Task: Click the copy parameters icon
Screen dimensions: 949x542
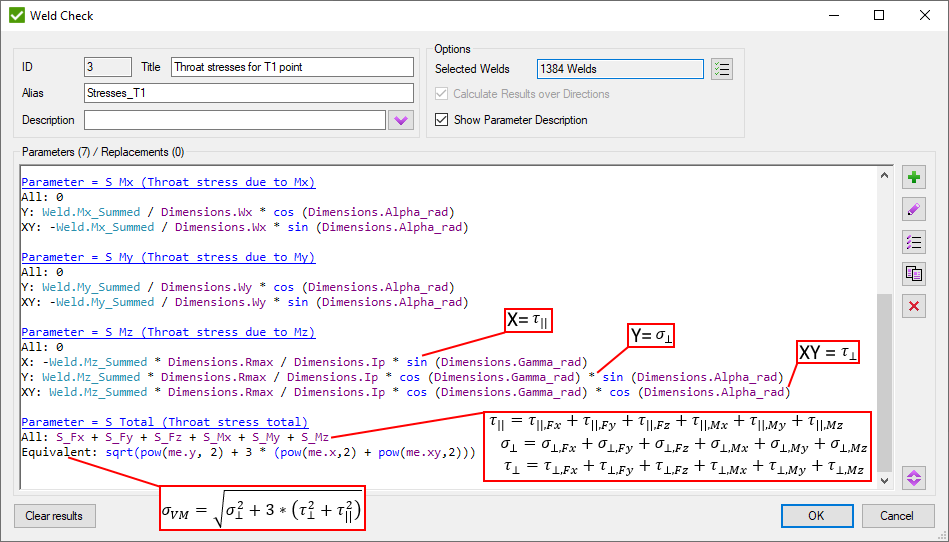Action: pos(913,274)
